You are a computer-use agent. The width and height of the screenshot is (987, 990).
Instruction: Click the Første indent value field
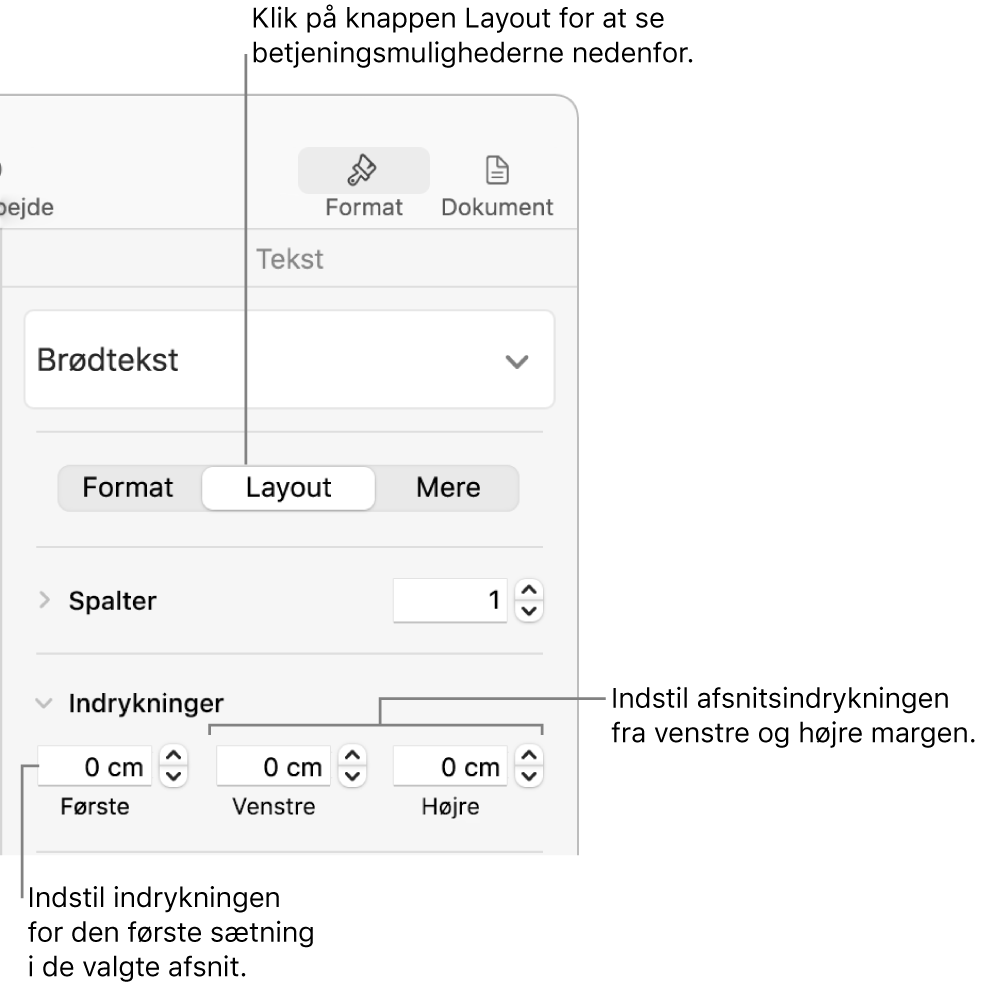coord(95,766)
